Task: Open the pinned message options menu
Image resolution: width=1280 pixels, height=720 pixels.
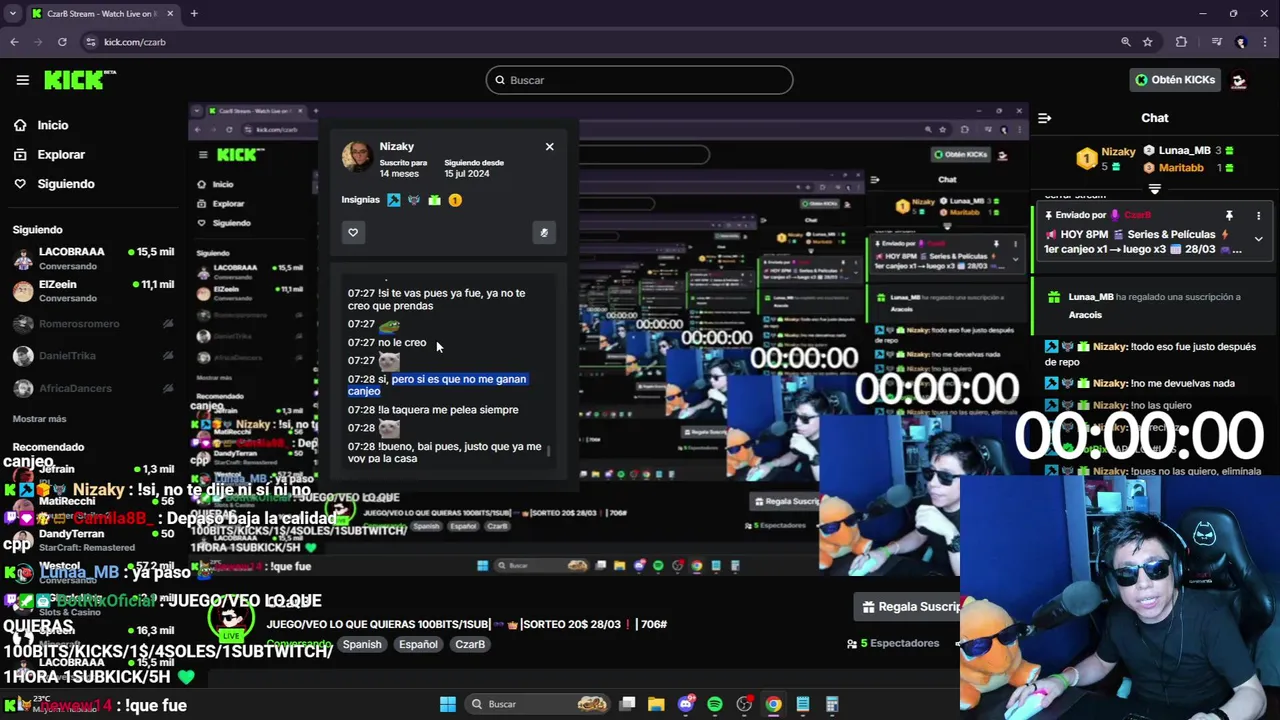Action: (1258, 215)
